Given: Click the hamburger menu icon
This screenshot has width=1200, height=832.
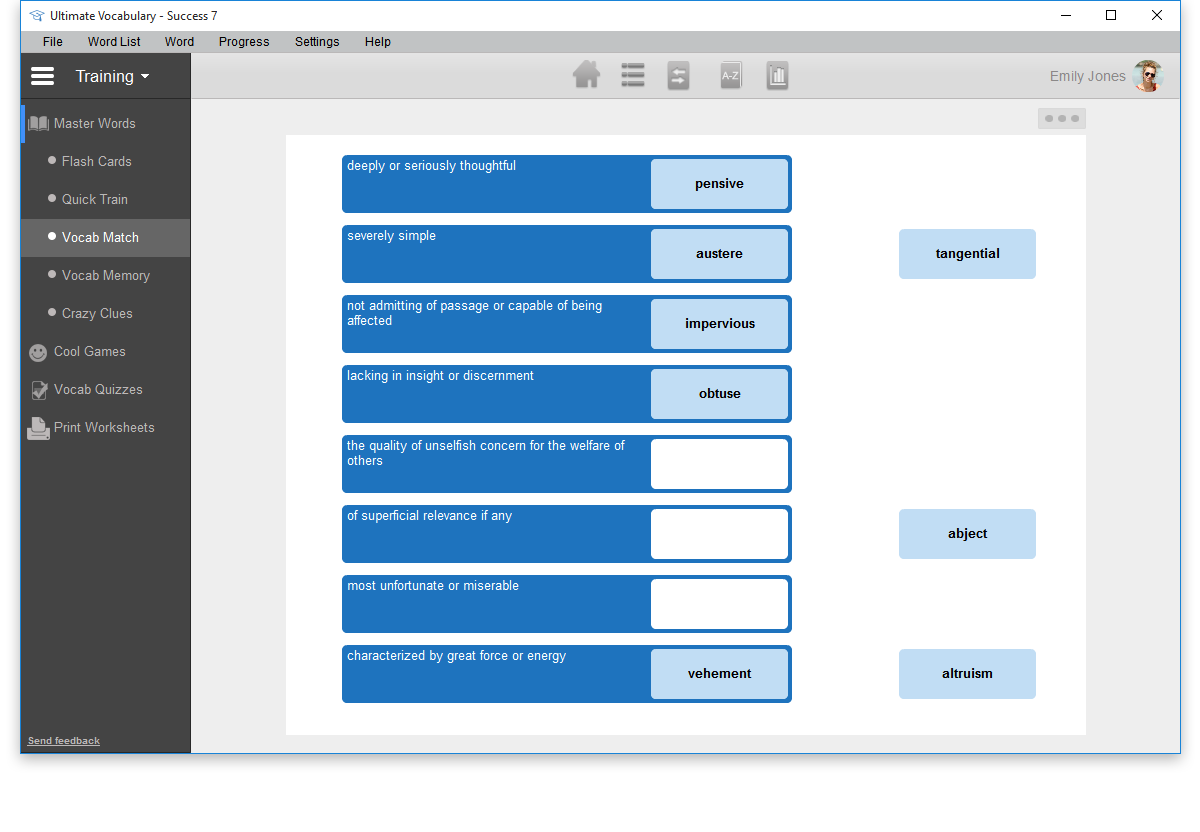Looking at the screenshot, I should coord(43,76).
